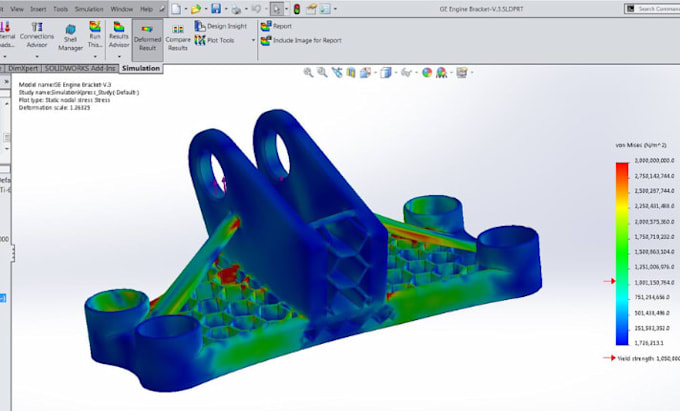Expand the Print dropdown arrow
The width and height of the screenshot is (680, 411).
tap(246, 9)
